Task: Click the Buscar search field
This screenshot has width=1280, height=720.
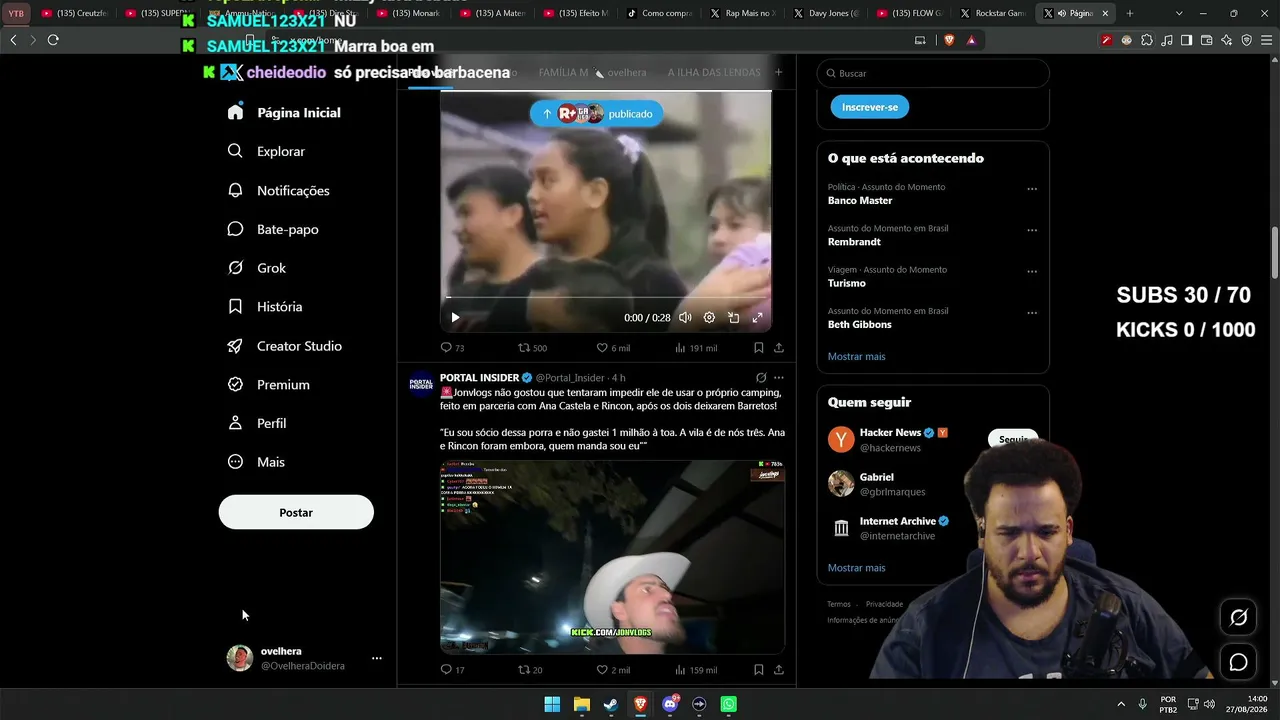Action: pos(933,73)
